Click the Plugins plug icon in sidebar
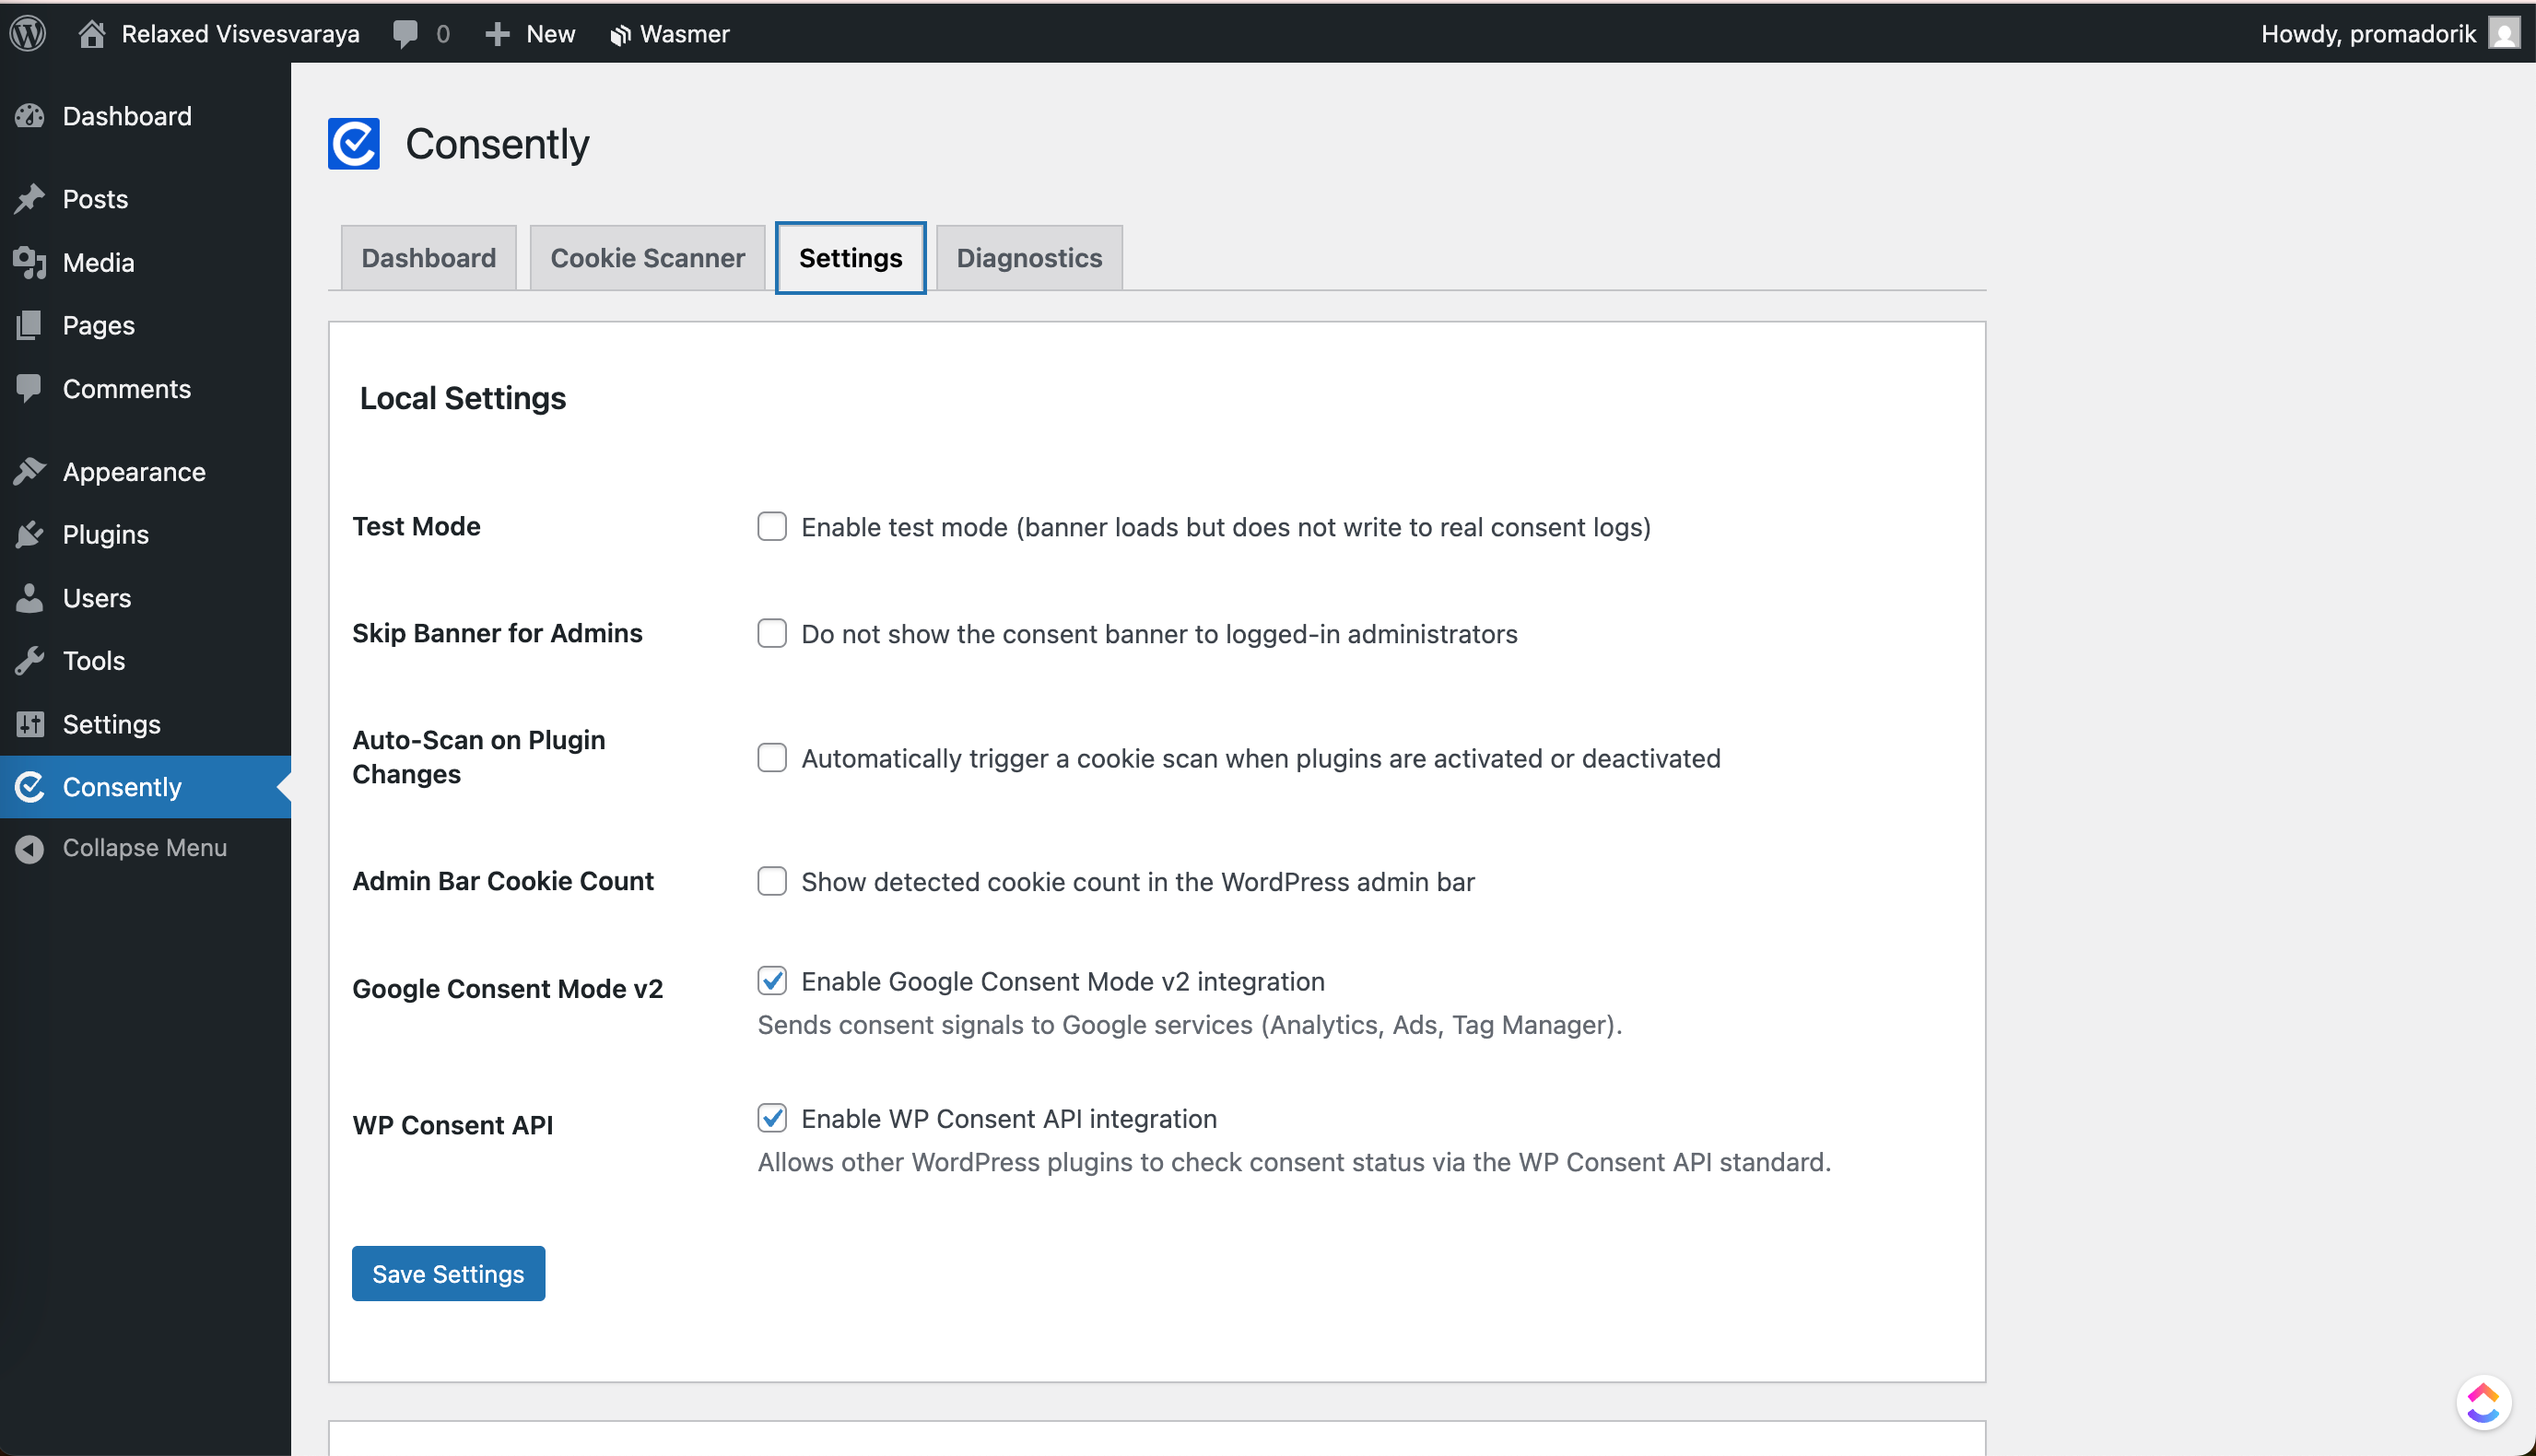The image size is (2536, 1456). 30,535
